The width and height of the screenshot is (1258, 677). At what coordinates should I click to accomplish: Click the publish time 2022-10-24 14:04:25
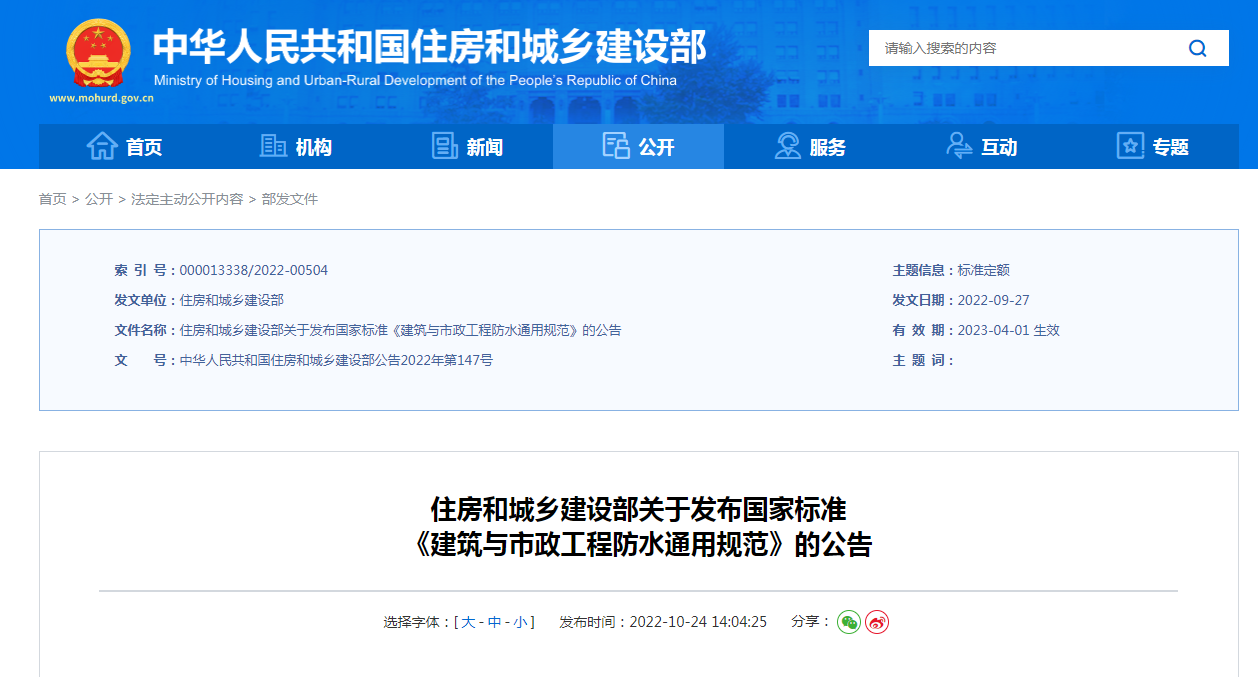[x=697, y=622]
